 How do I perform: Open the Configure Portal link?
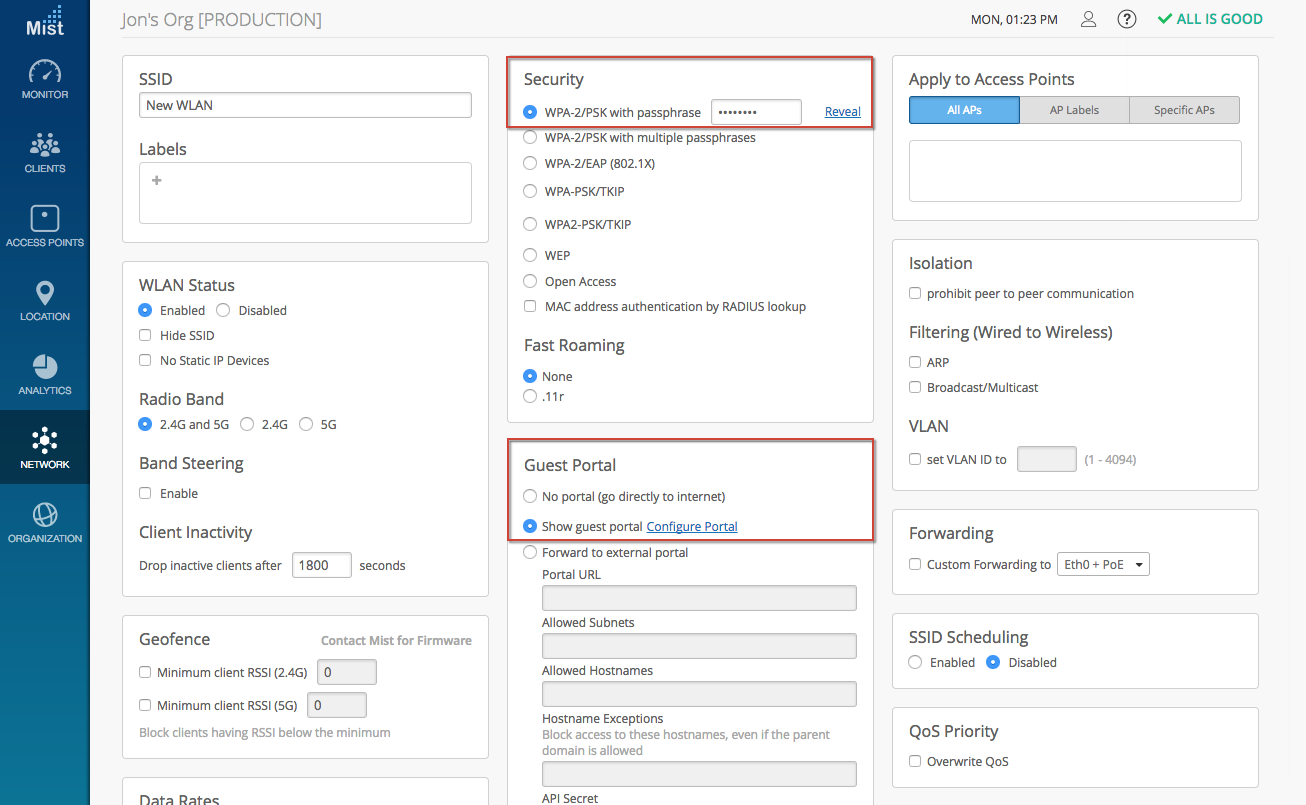click(x=692, y=527)
